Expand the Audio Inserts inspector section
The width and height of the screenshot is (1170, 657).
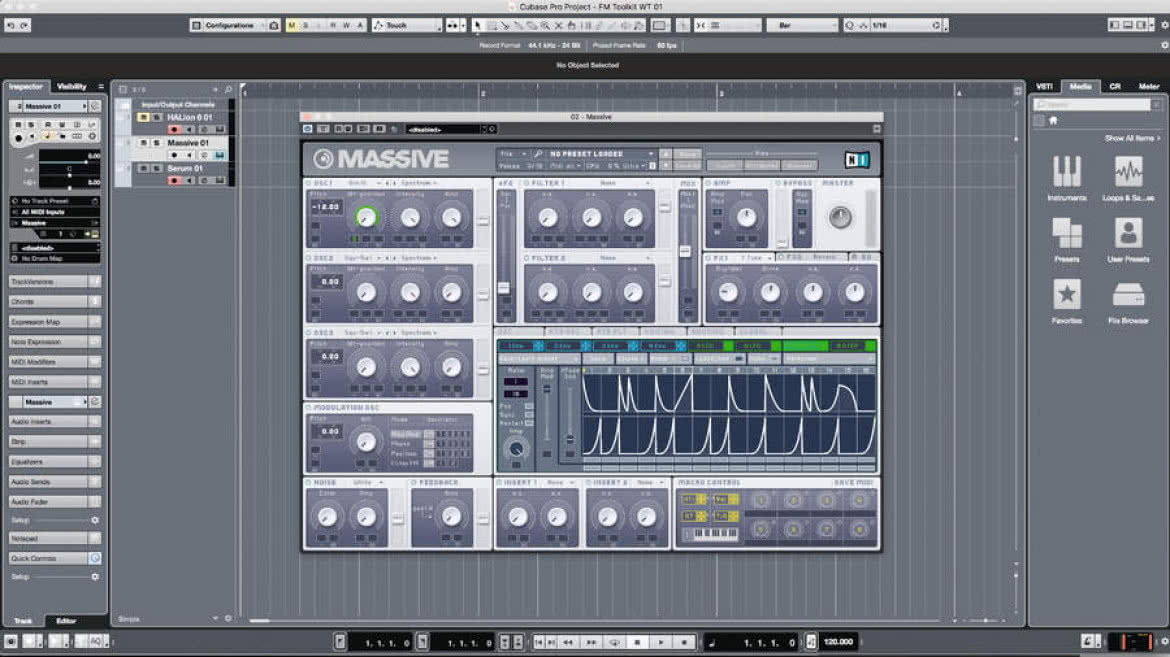pyautogui.click(x=54, y=422)
